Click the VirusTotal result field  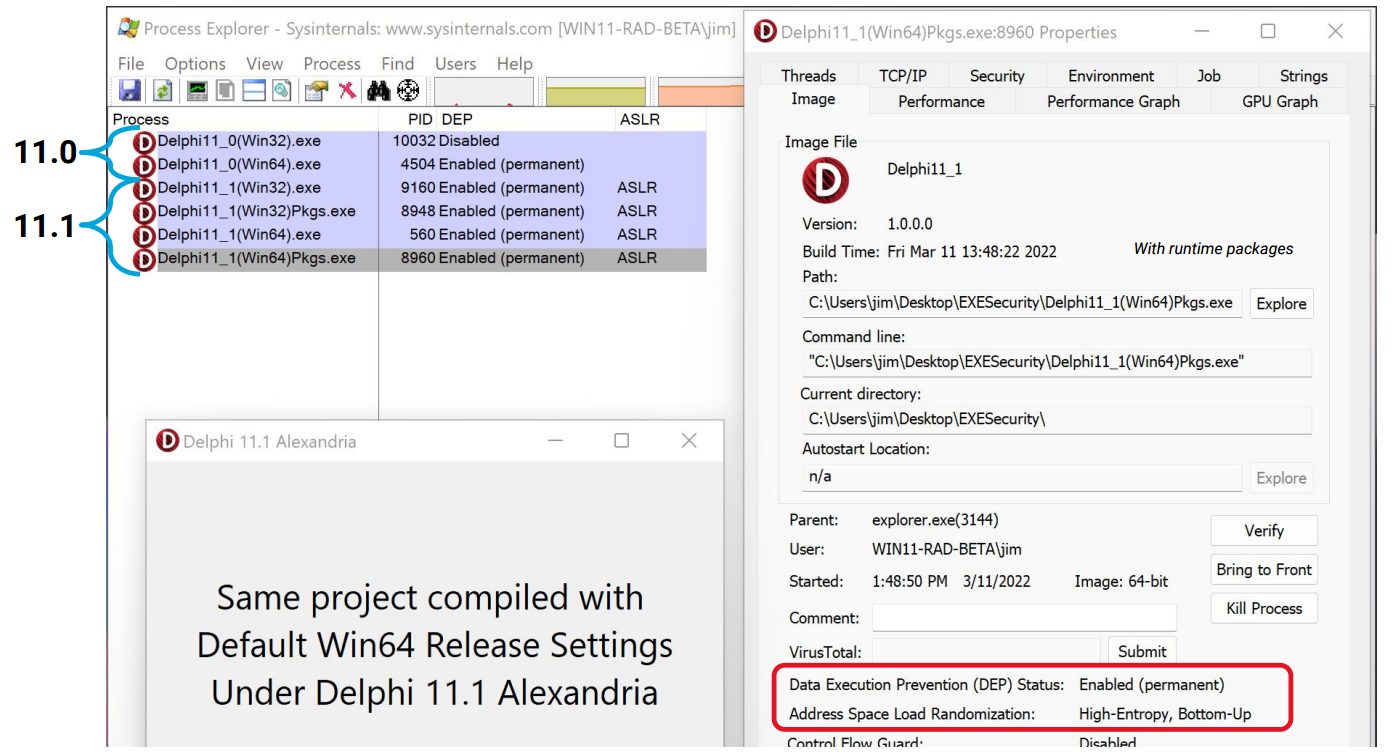[986, 652]
